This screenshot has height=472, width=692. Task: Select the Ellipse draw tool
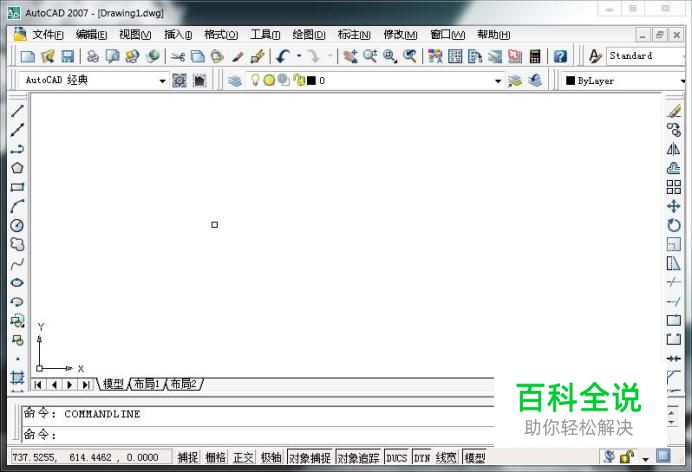[x=17, y=283]
